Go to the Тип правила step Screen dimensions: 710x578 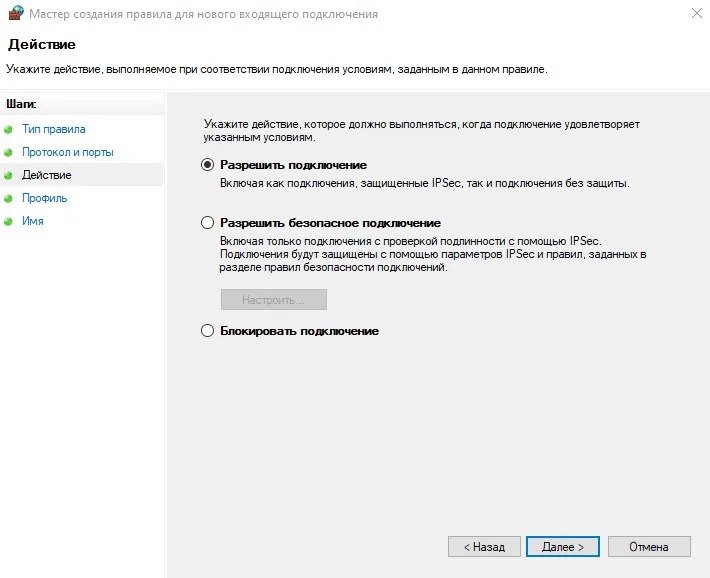[53, 129]
